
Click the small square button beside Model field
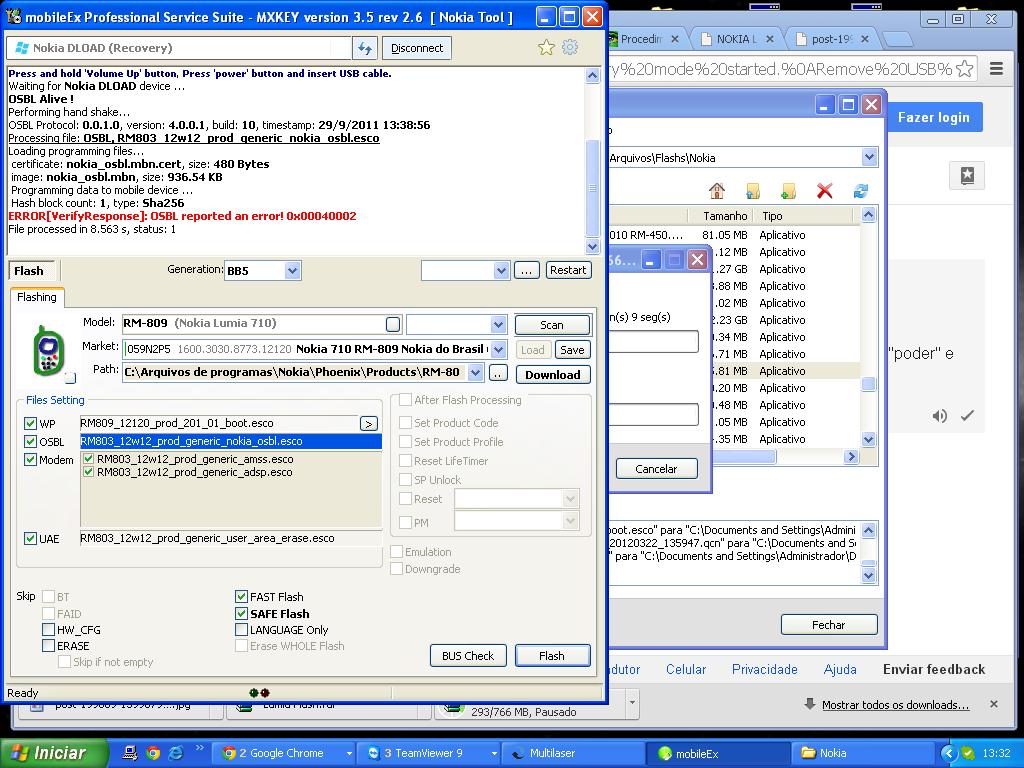[393, 324]
